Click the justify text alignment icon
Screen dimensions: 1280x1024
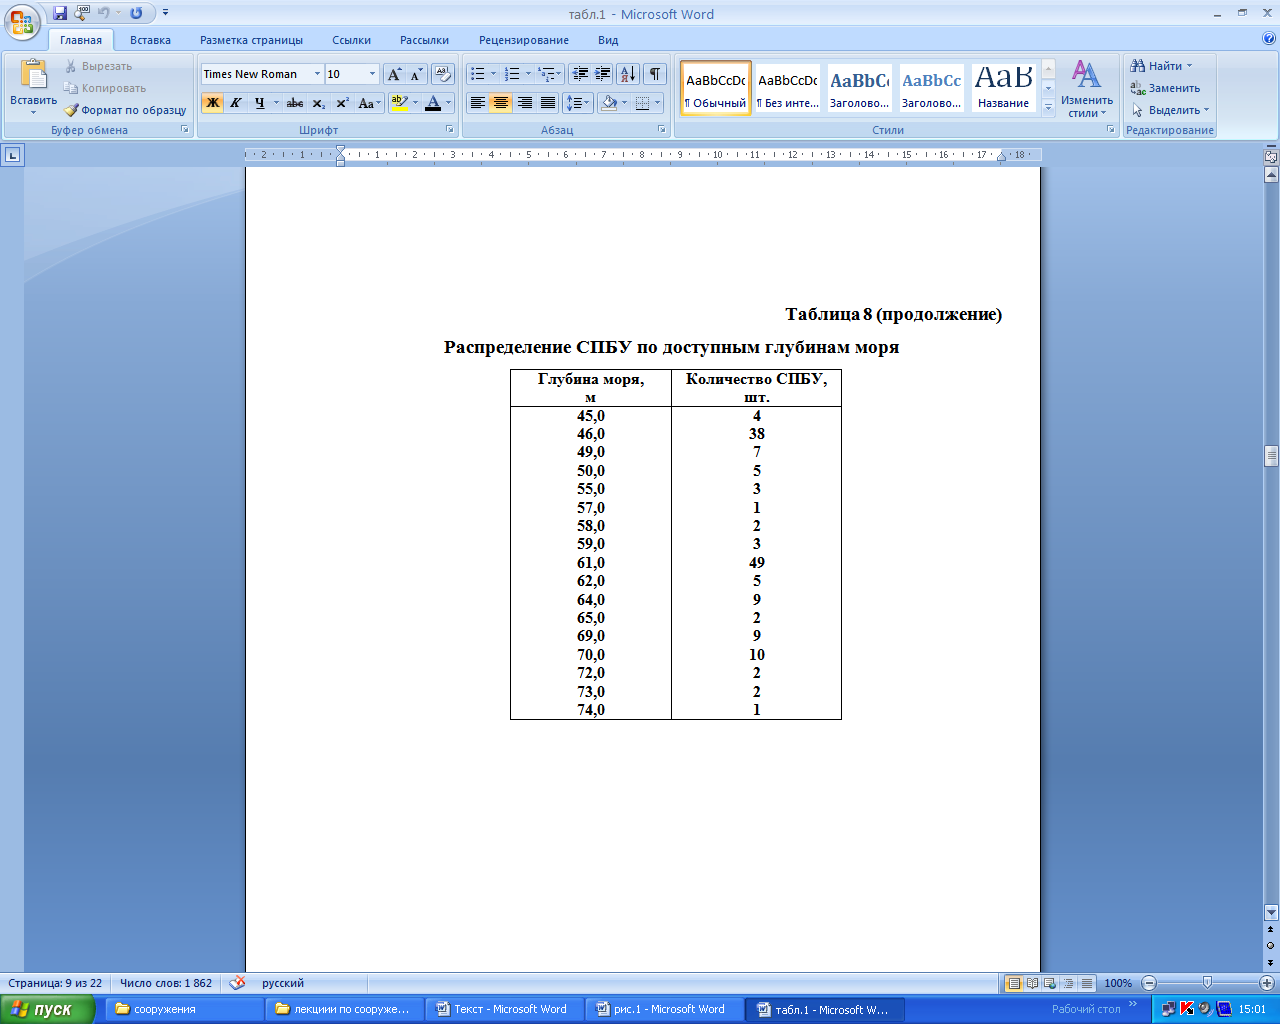coord(548,103)
